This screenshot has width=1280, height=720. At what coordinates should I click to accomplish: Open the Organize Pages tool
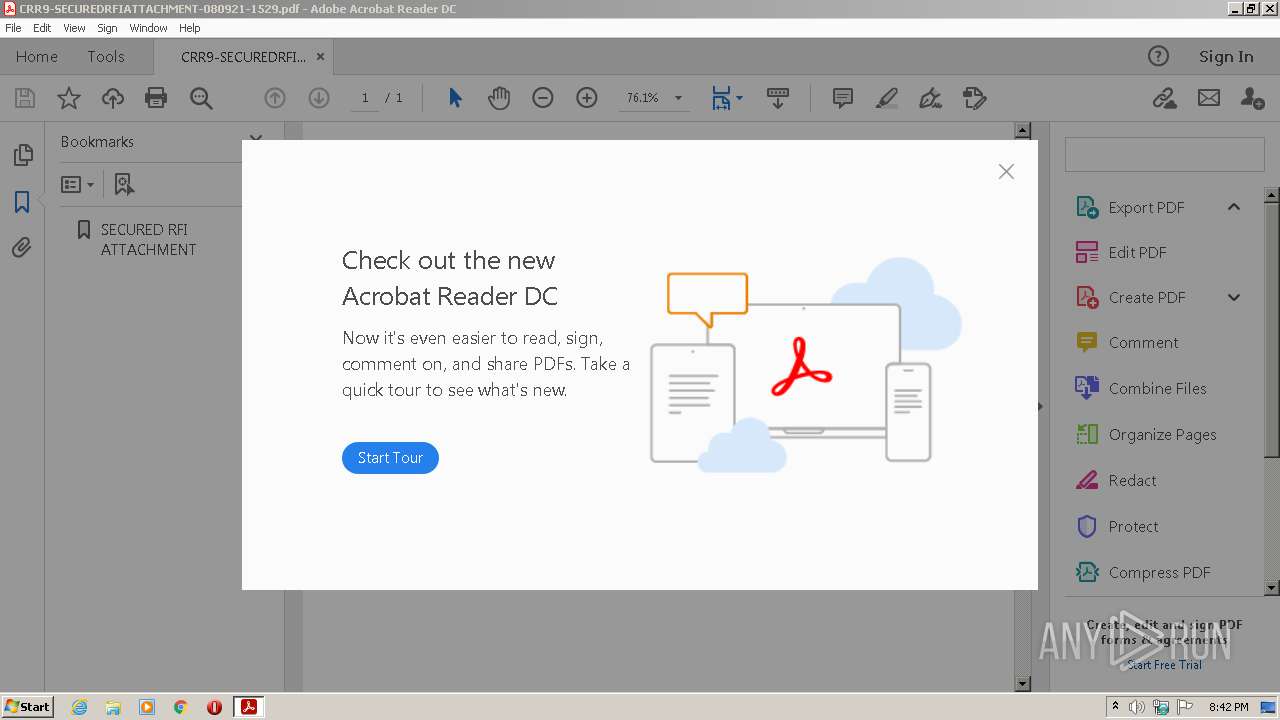[1146, 435]
